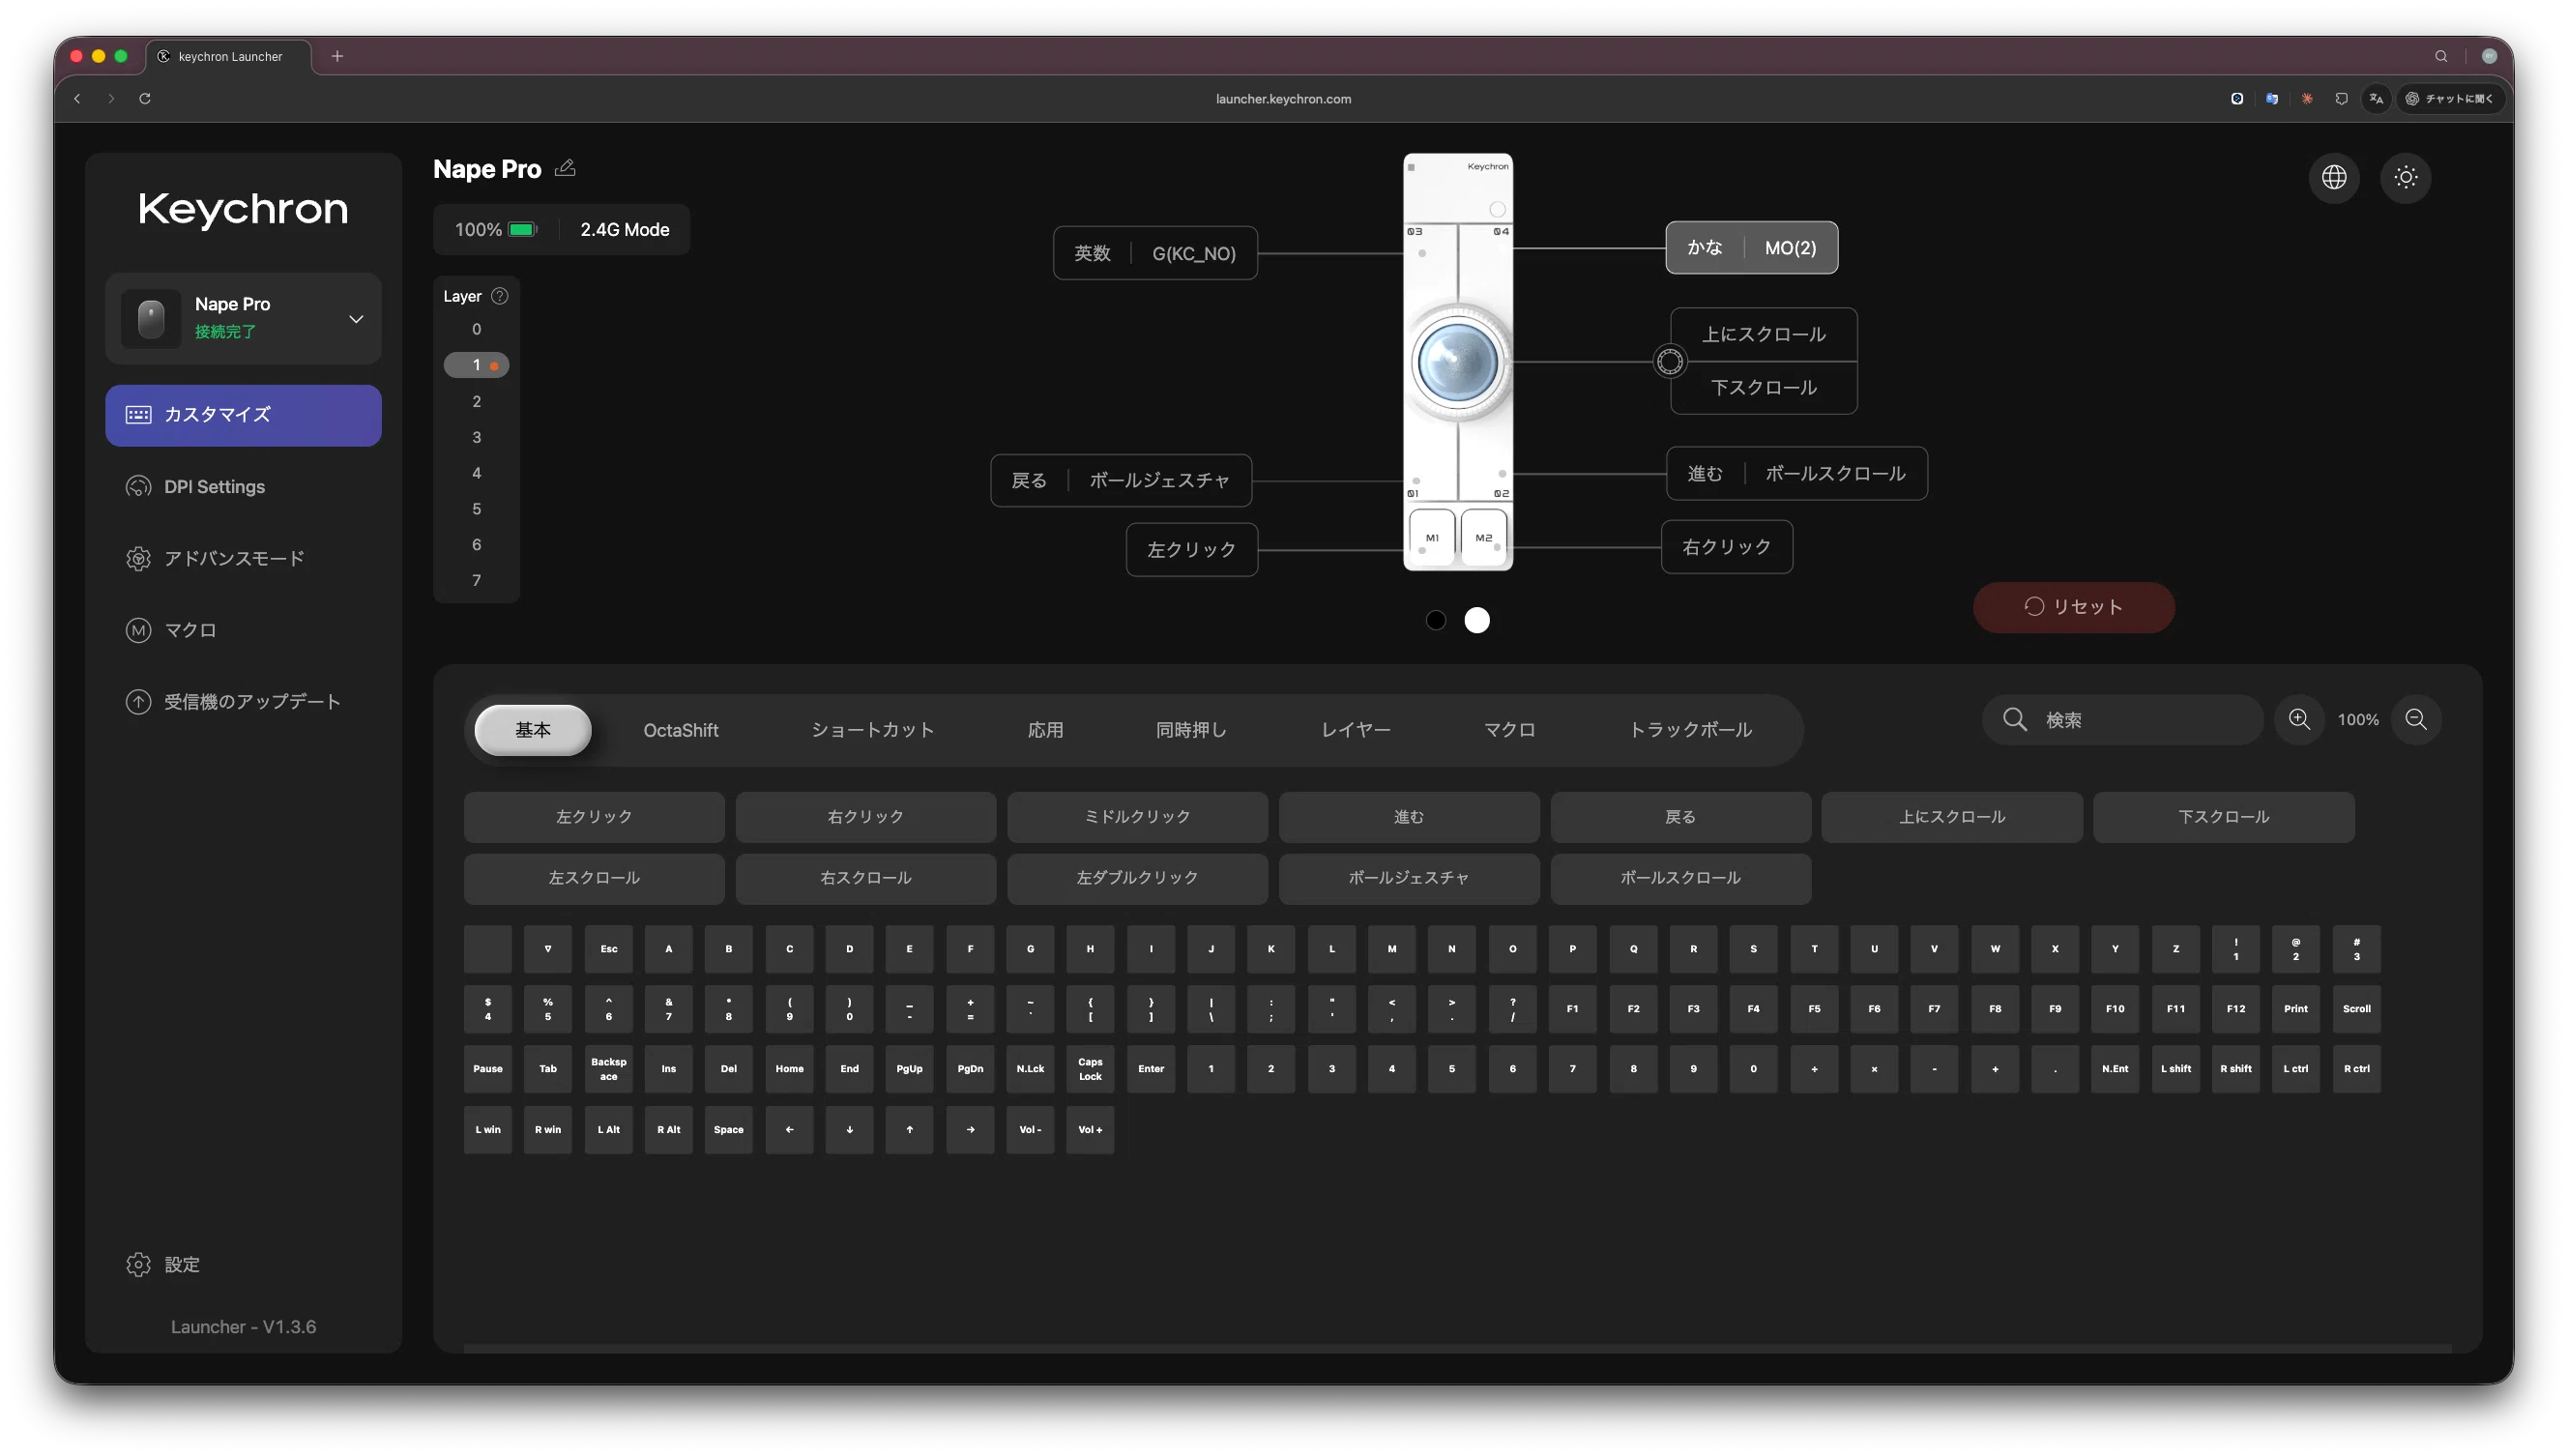Select layer 5
This screenshot has height=1456, width=2568.
[x=476, y=509]
